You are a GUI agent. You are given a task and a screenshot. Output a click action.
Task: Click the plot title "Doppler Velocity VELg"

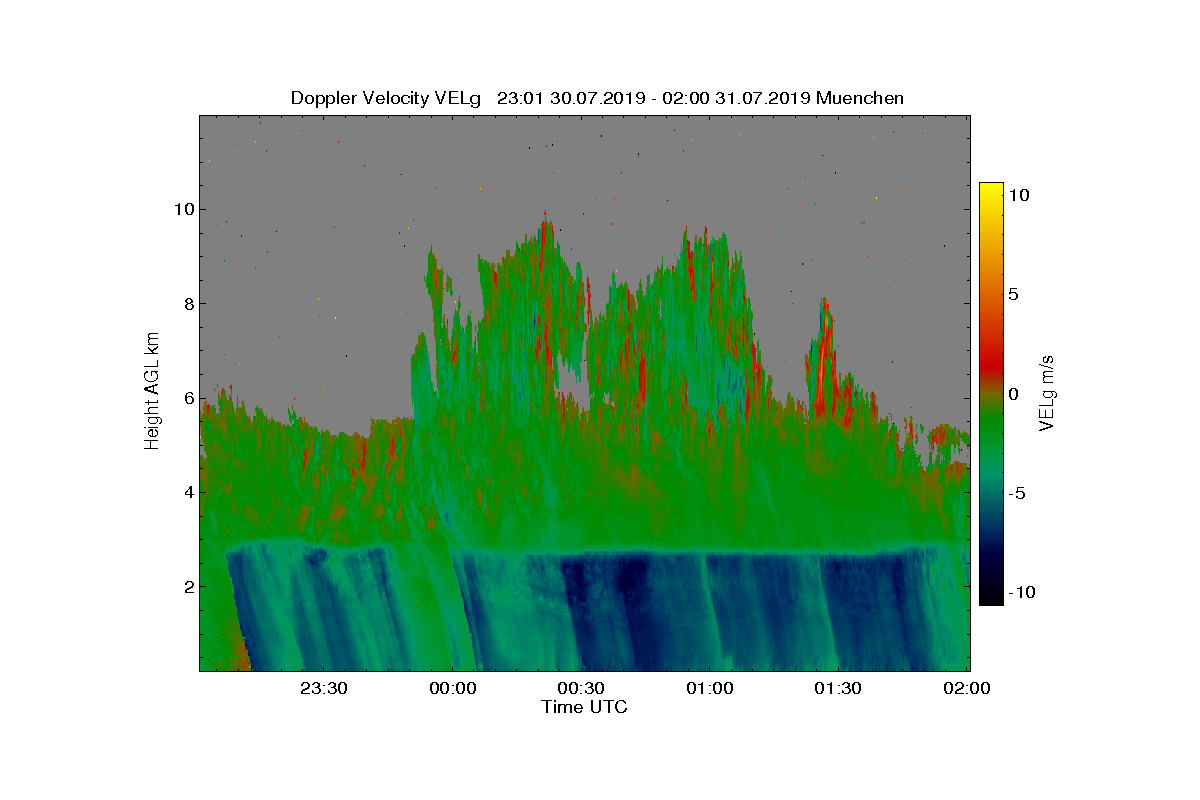click(386, 98)
